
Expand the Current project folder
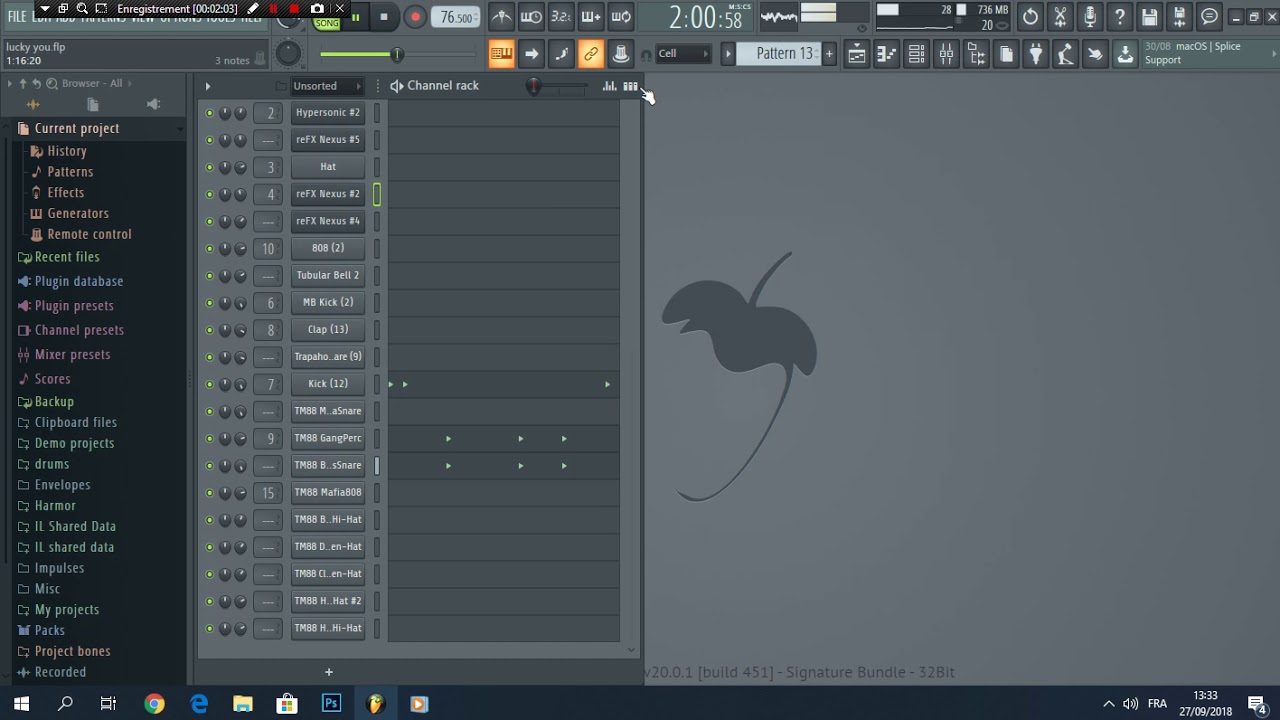click(77, 128)
